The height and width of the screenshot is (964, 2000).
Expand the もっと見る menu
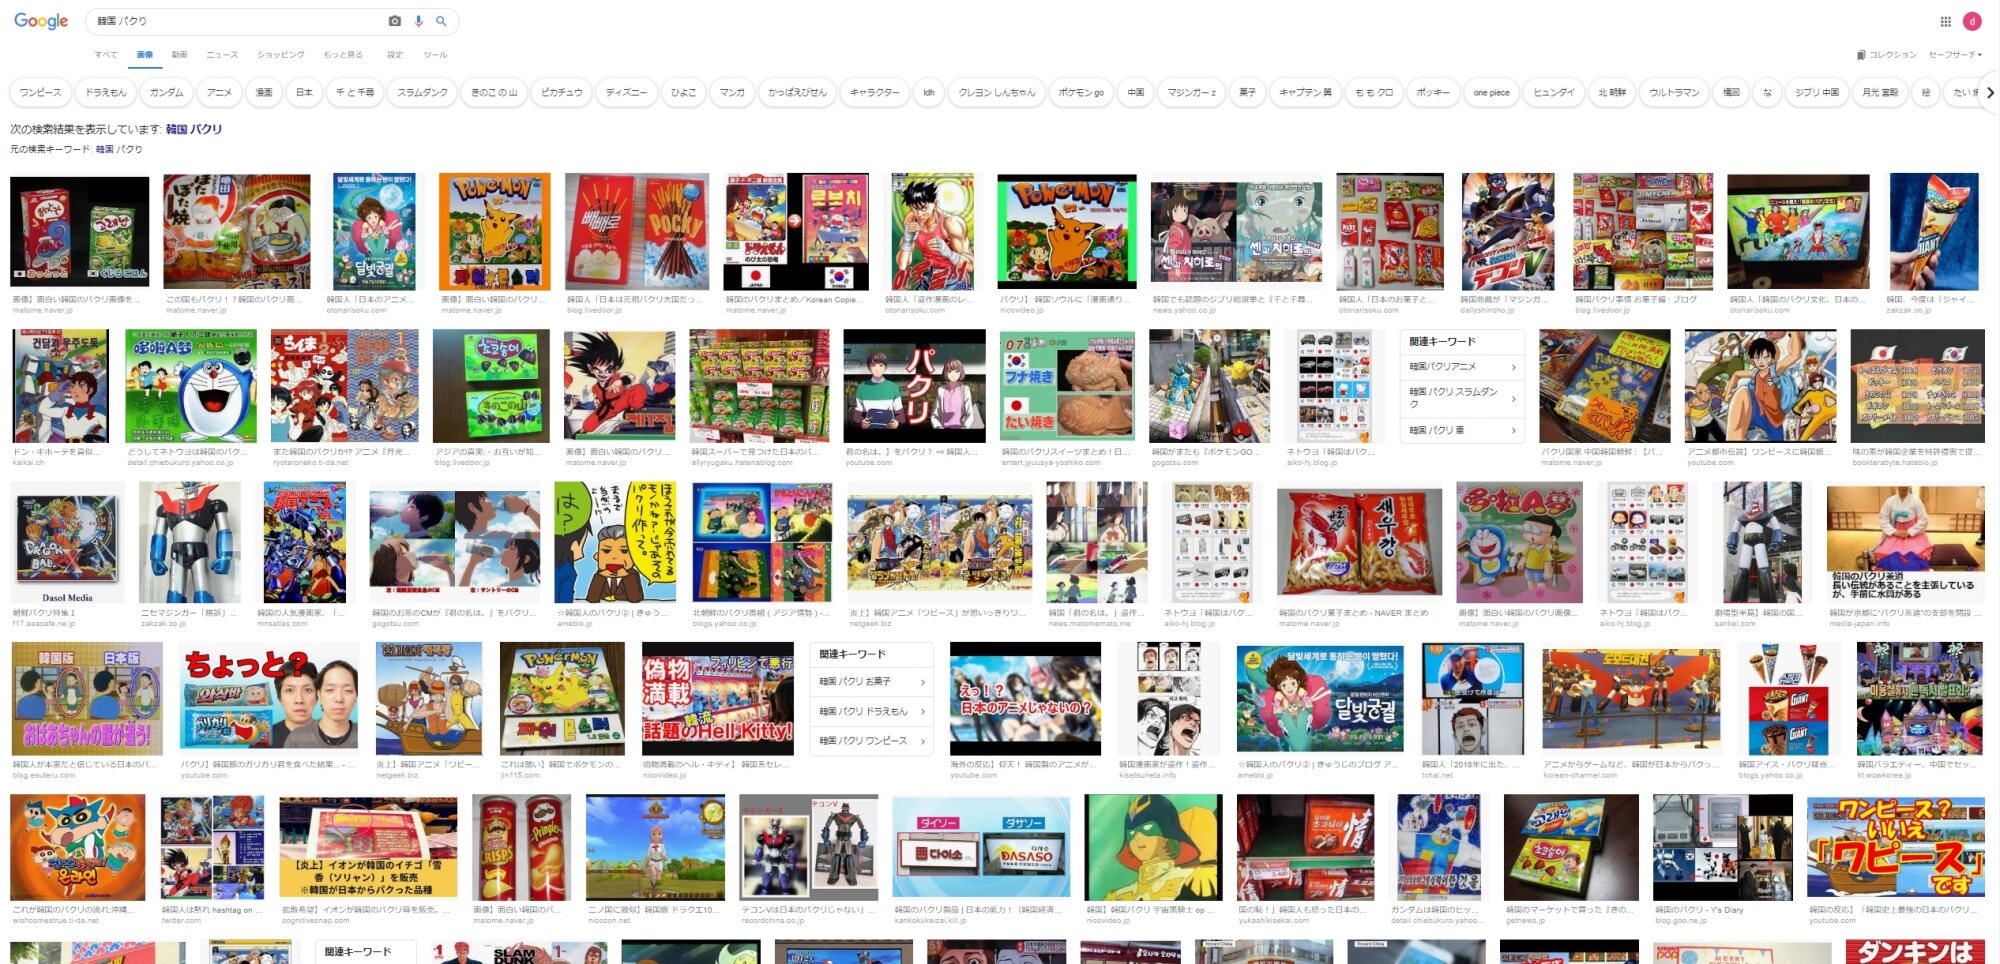point(343,55)
